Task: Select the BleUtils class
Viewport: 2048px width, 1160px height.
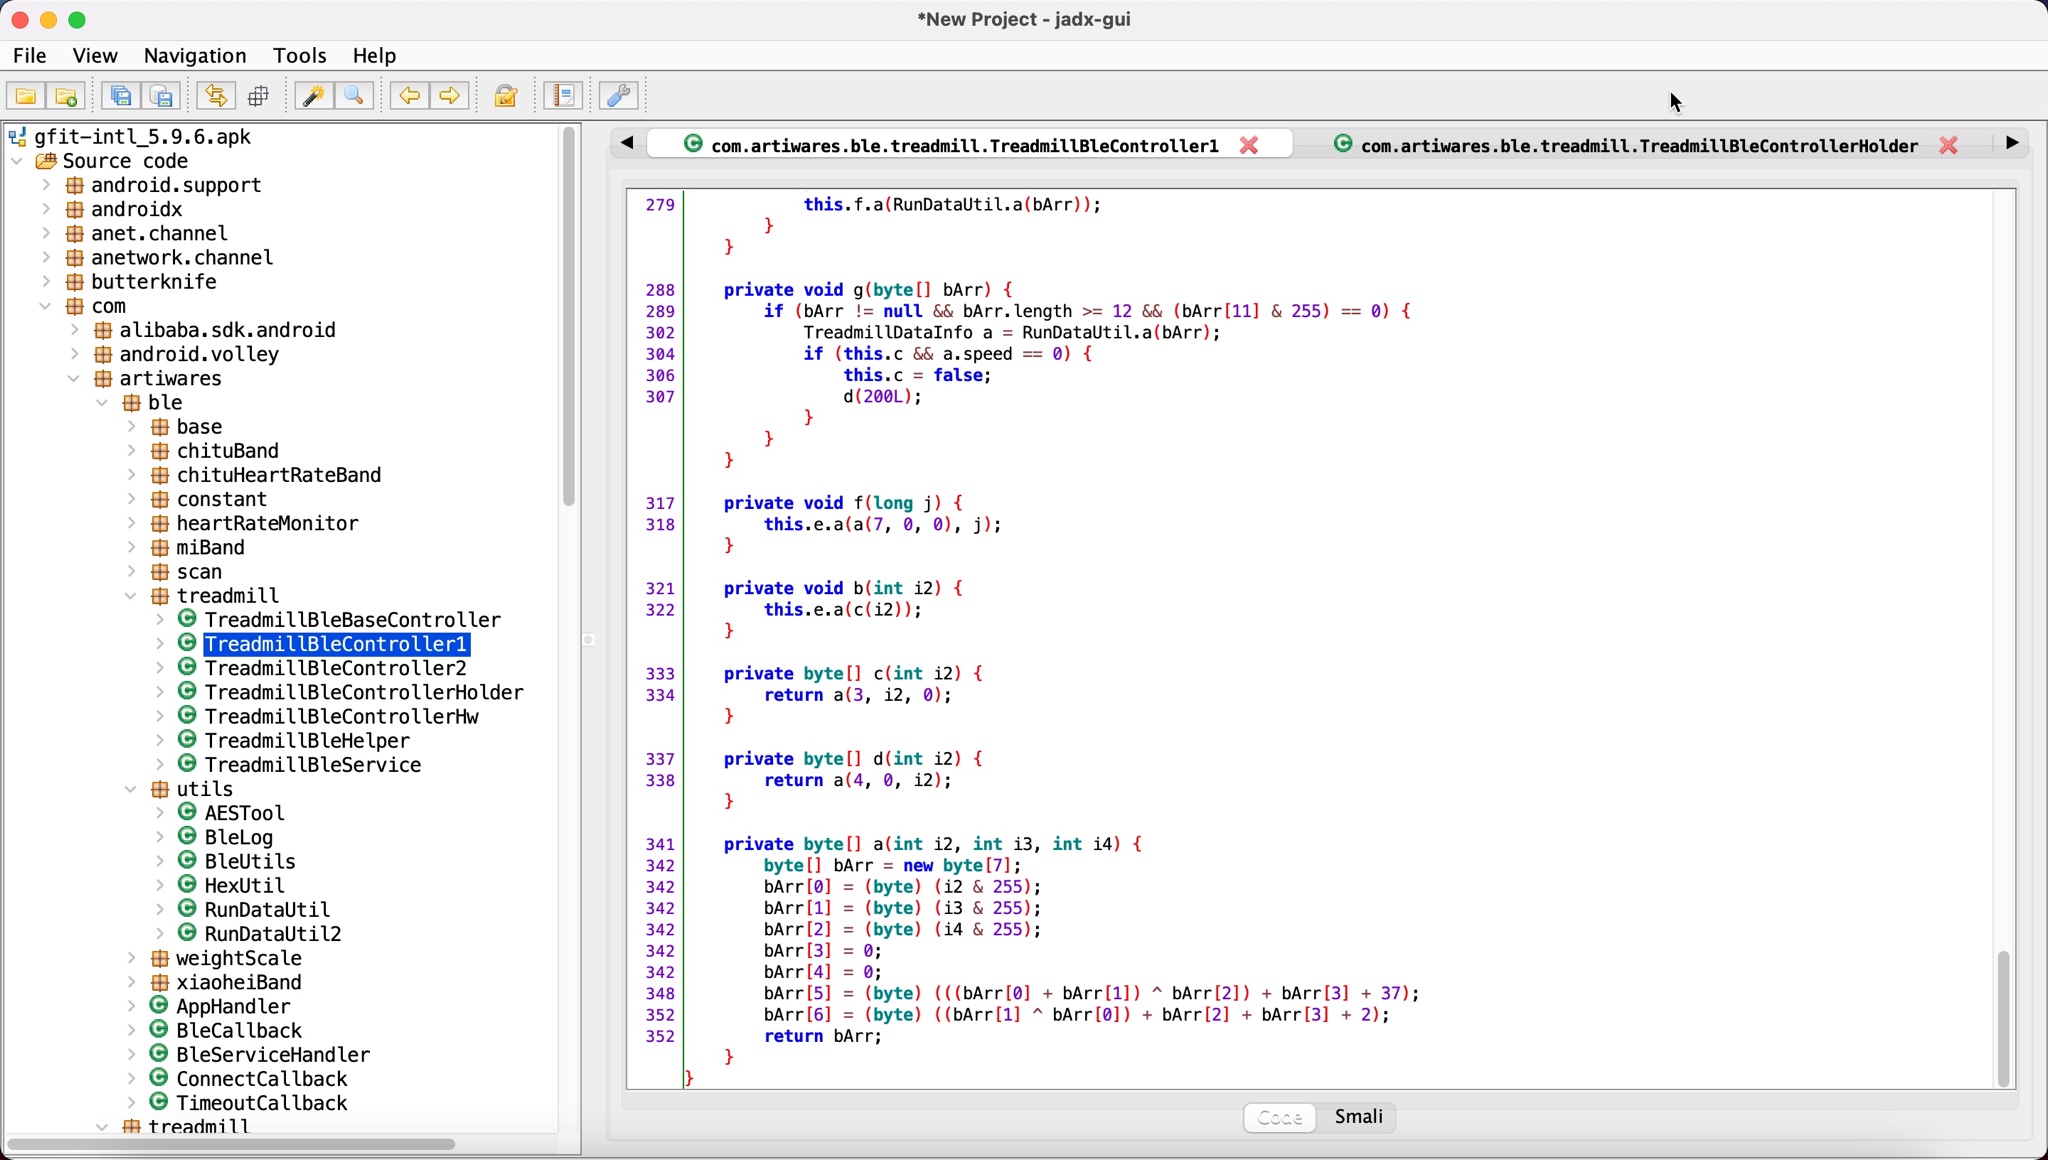Action: (x=250, y=861)
